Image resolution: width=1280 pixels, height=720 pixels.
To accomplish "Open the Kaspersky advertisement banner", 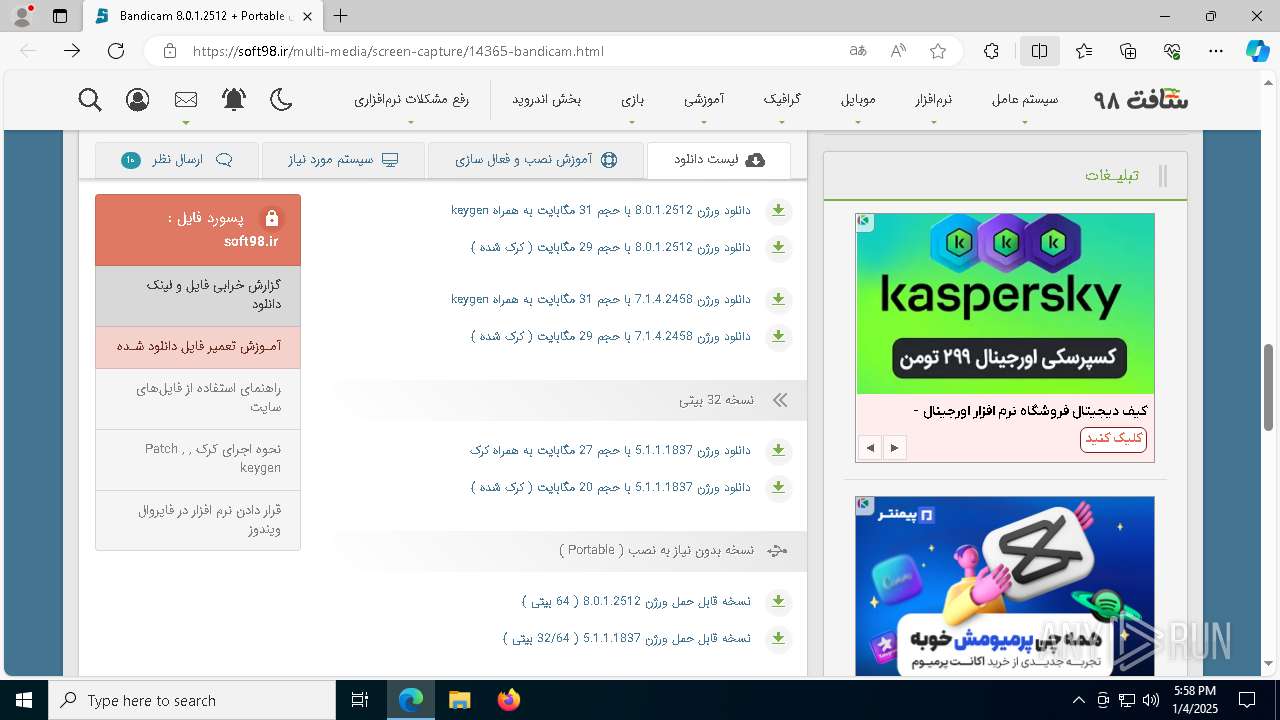I will [x=1005, y=304].
